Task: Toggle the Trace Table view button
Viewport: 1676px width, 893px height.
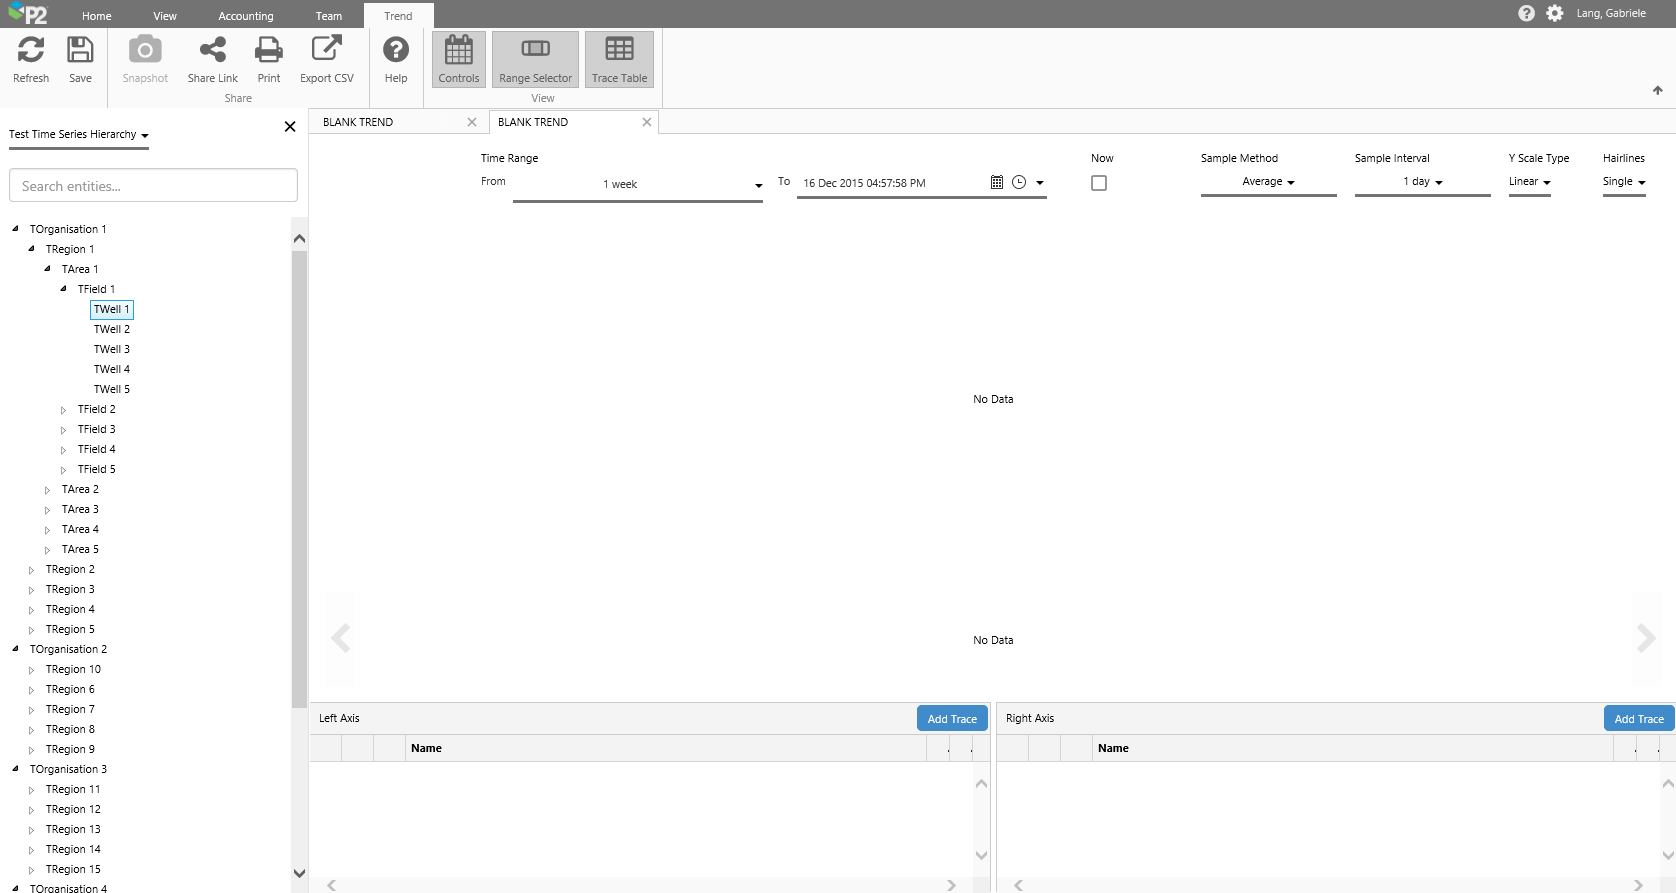Action: [x=619, y=59]
